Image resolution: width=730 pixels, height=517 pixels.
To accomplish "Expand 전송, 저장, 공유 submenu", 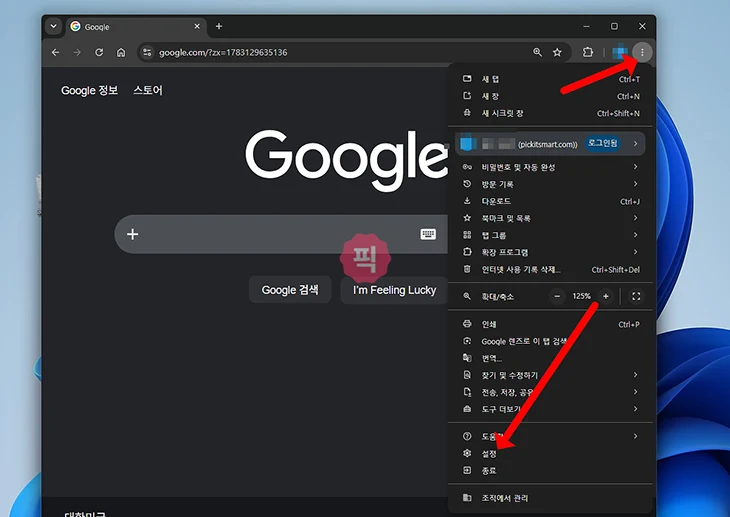I will 551,392.
